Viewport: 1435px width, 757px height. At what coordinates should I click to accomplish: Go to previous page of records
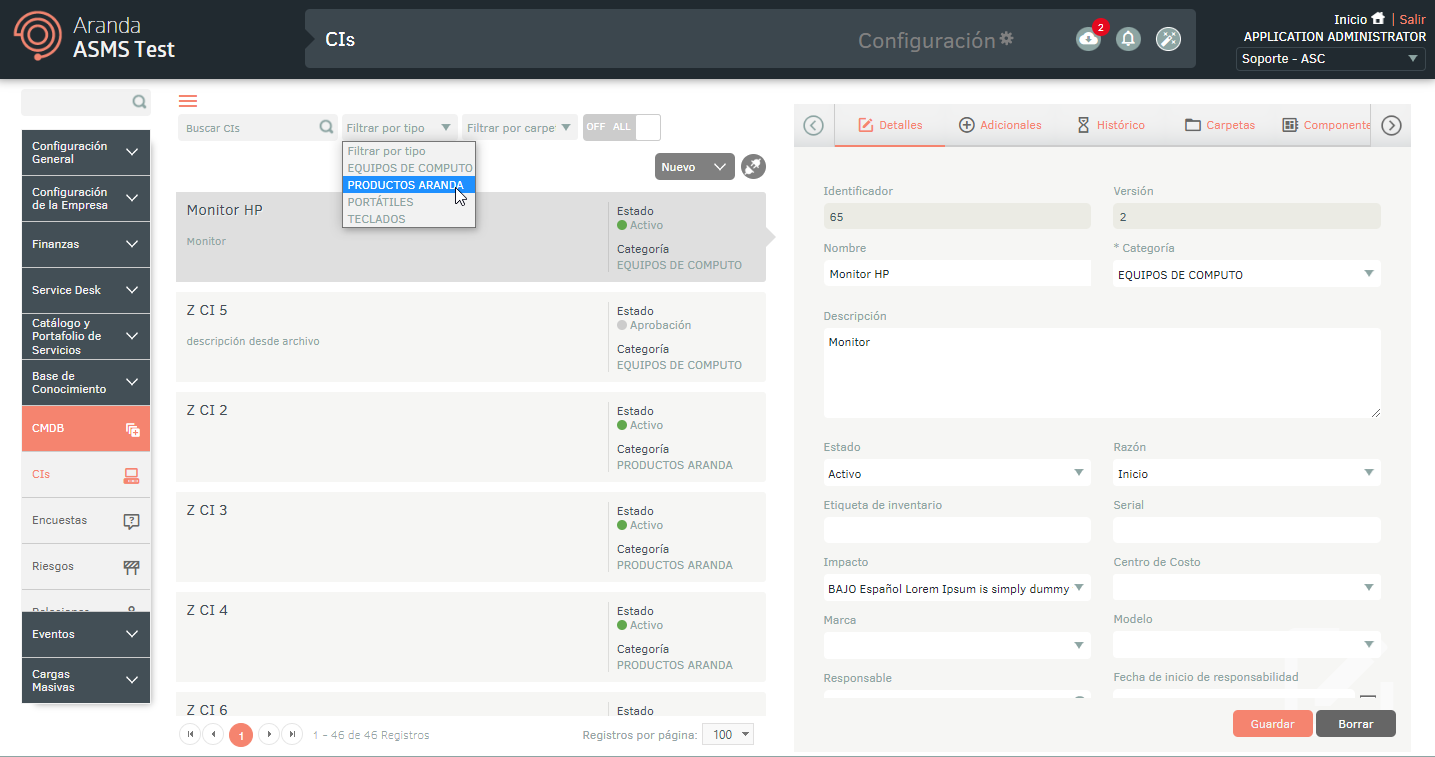tap(213, 734)
